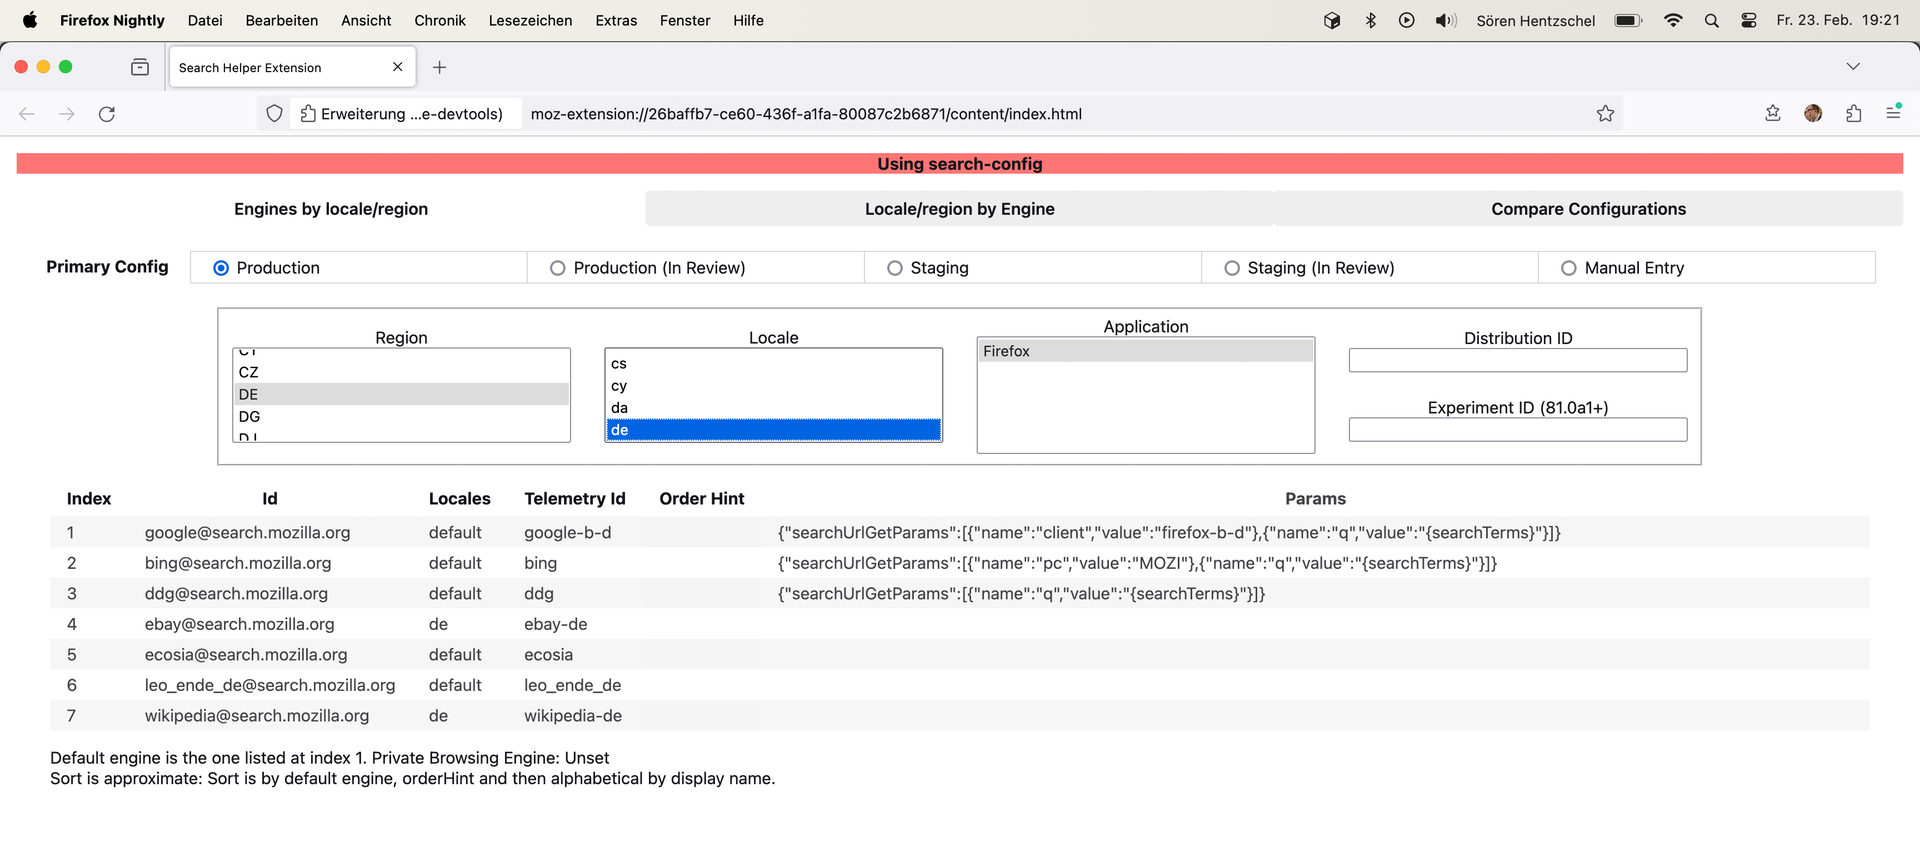Screen dimensions: 1920x858
Task: Bookmark this page with the star icon
Action: pyautogui.click(x=1605, y=114)
